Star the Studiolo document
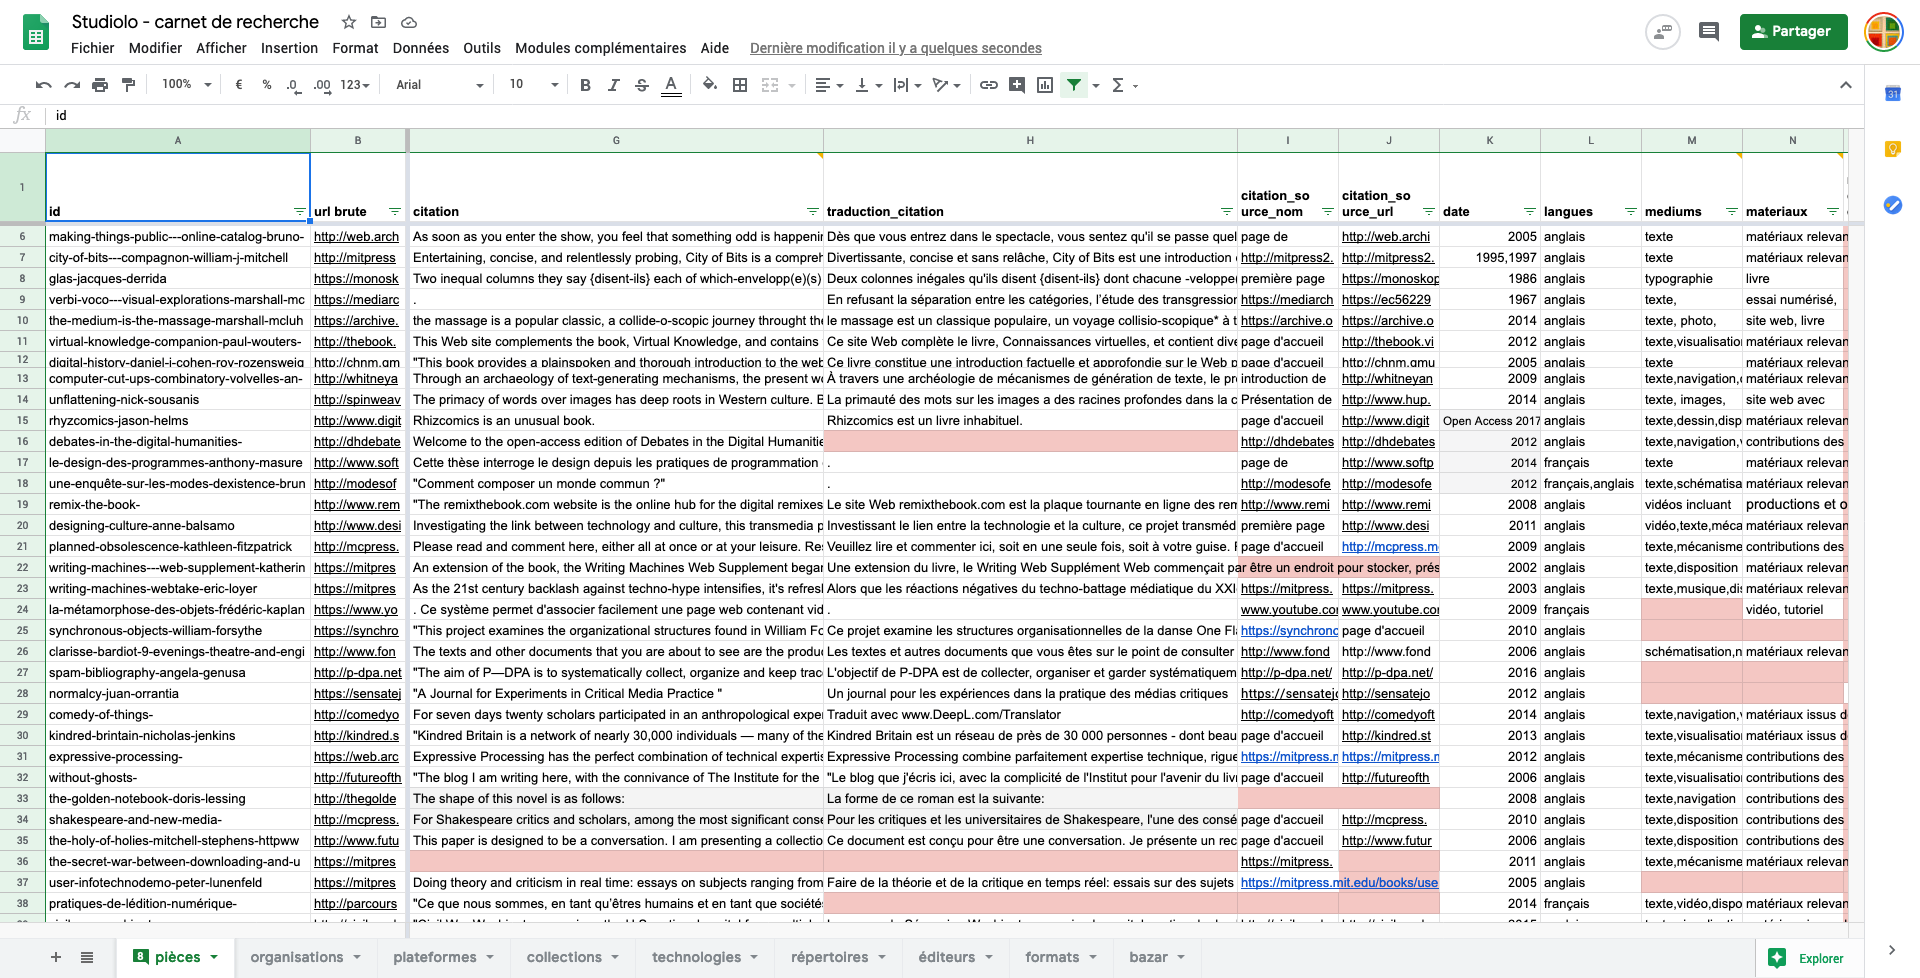This screenshot has height=978, width=1920. click(x=349, y=22)
